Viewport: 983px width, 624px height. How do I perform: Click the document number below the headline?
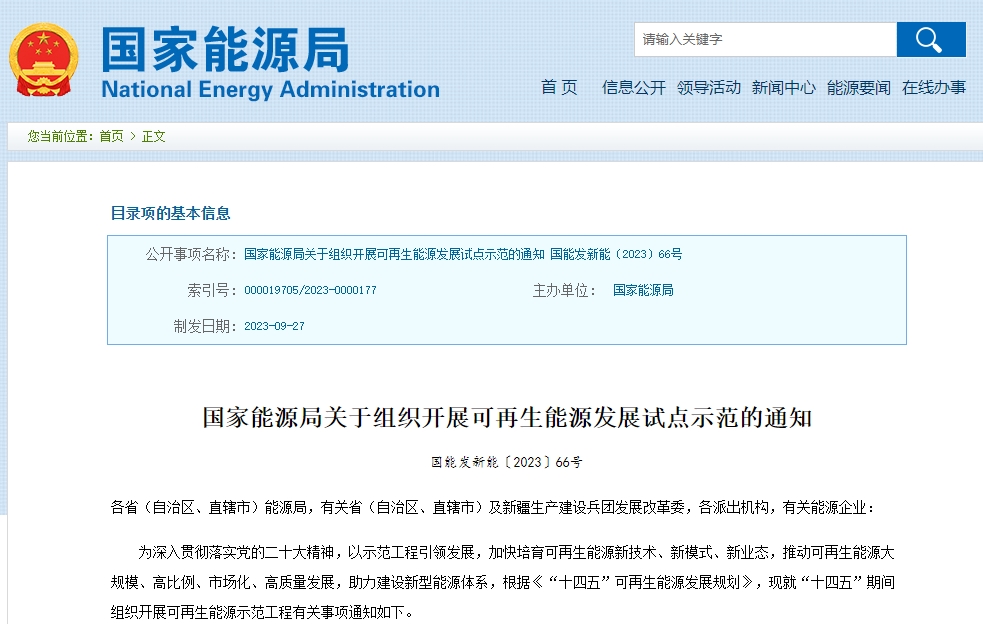coord(506,463)
